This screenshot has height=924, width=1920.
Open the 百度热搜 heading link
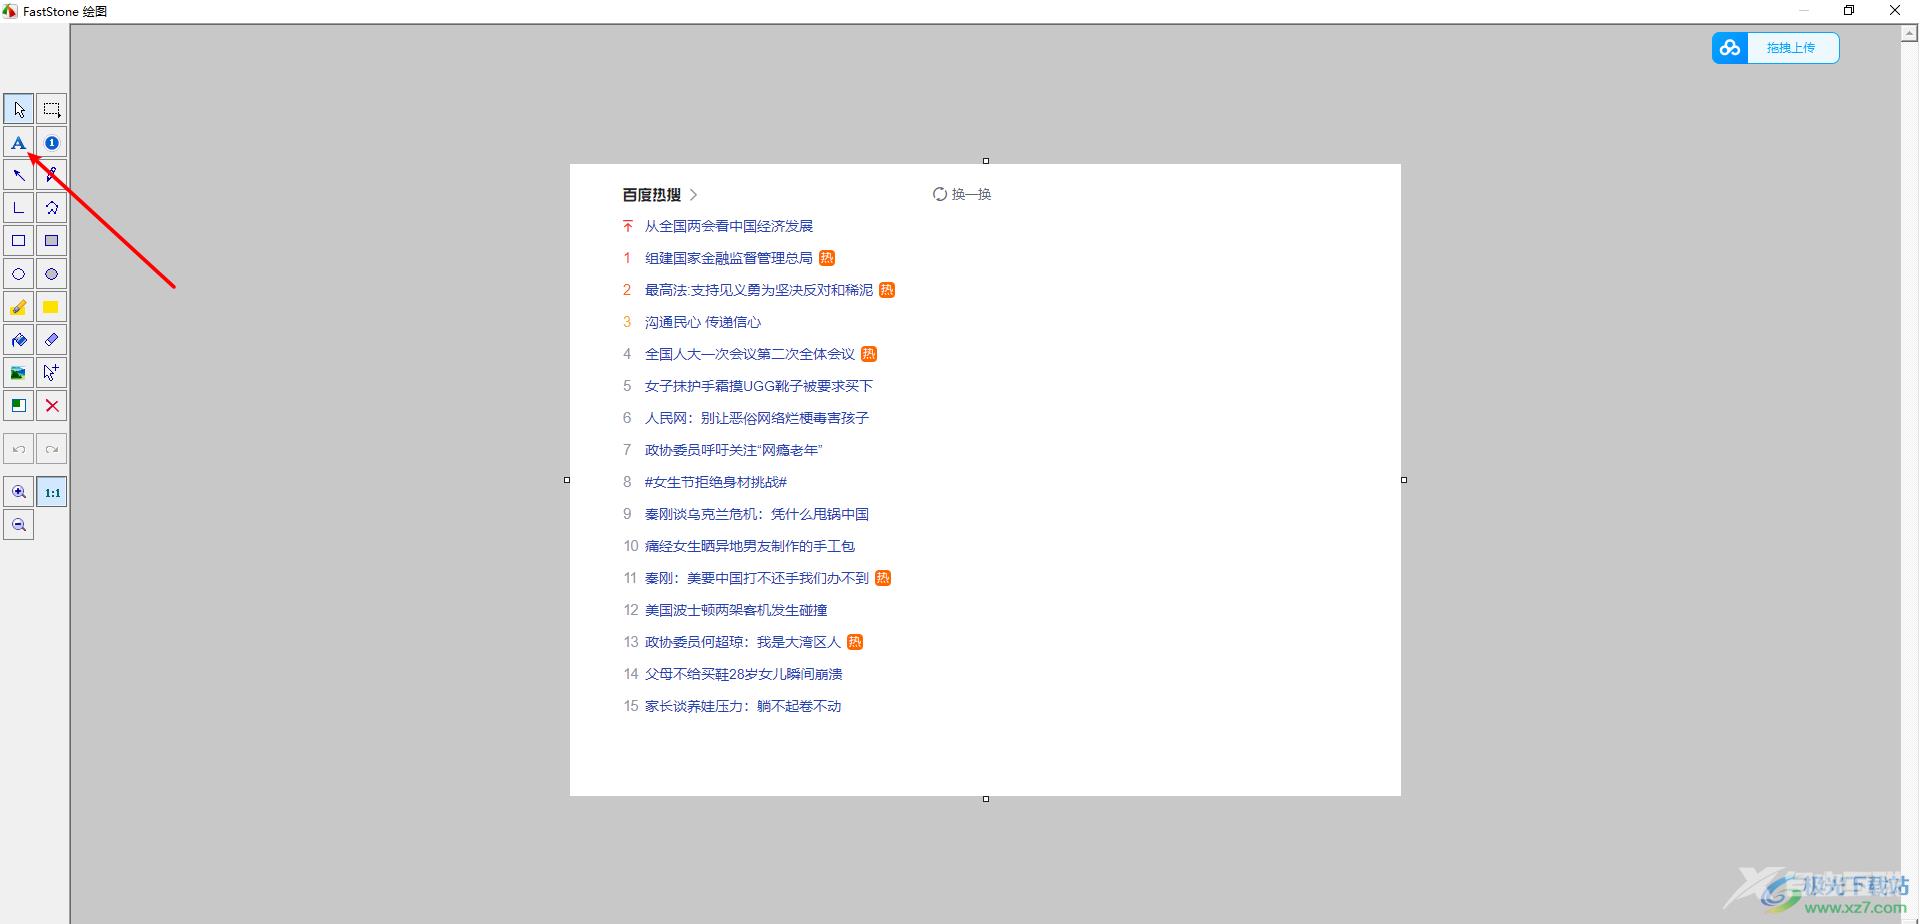(x=652, y=195)
